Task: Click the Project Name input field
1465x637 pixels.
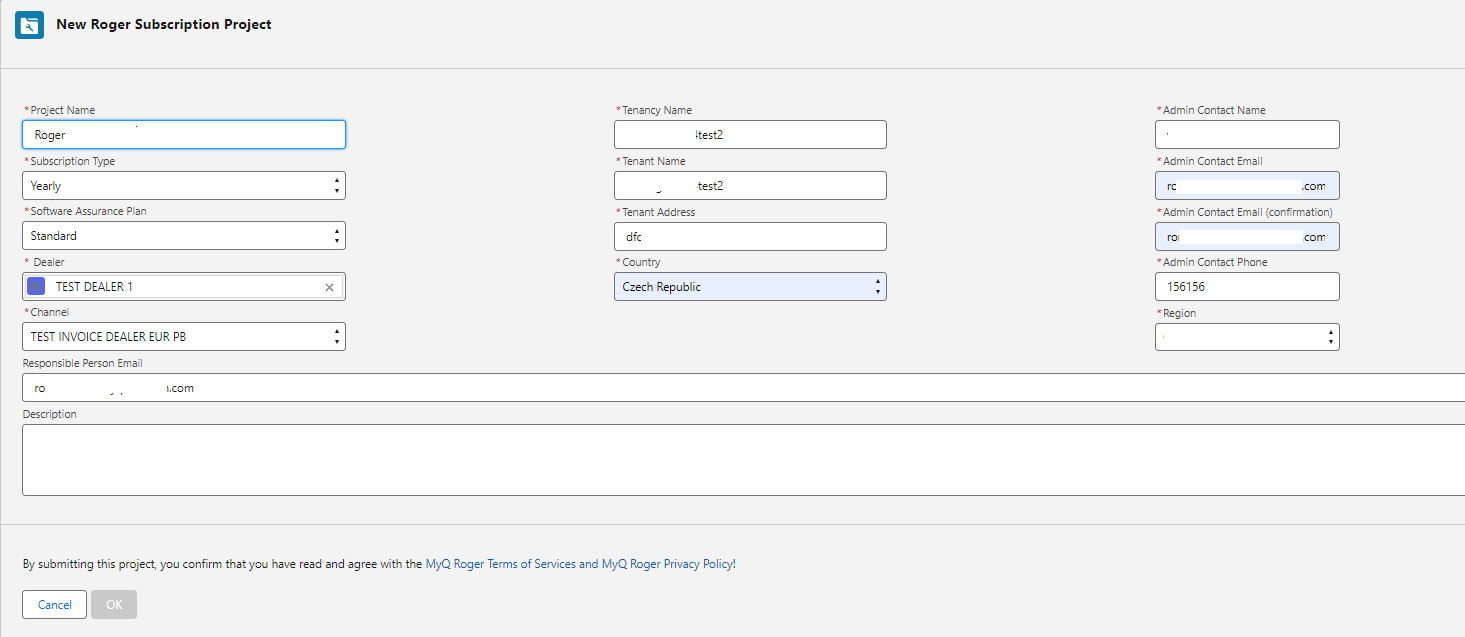Action: coord(184,135)
